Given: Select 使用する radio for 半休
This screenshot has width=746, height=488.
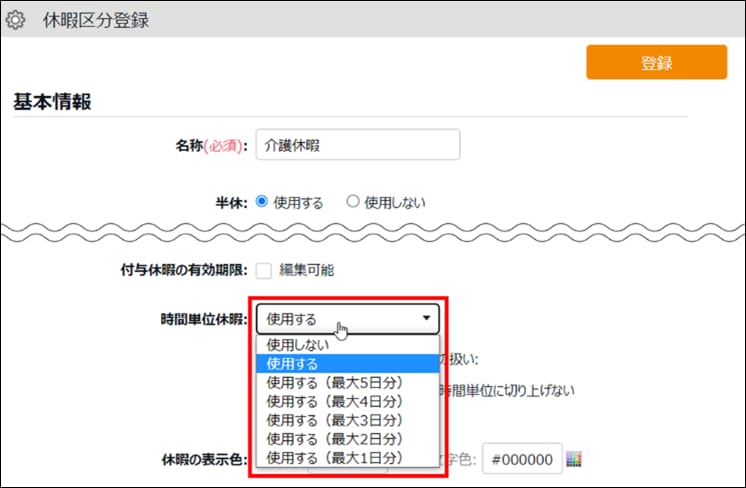Looking at the screenshot, I should tap(263, 201).
